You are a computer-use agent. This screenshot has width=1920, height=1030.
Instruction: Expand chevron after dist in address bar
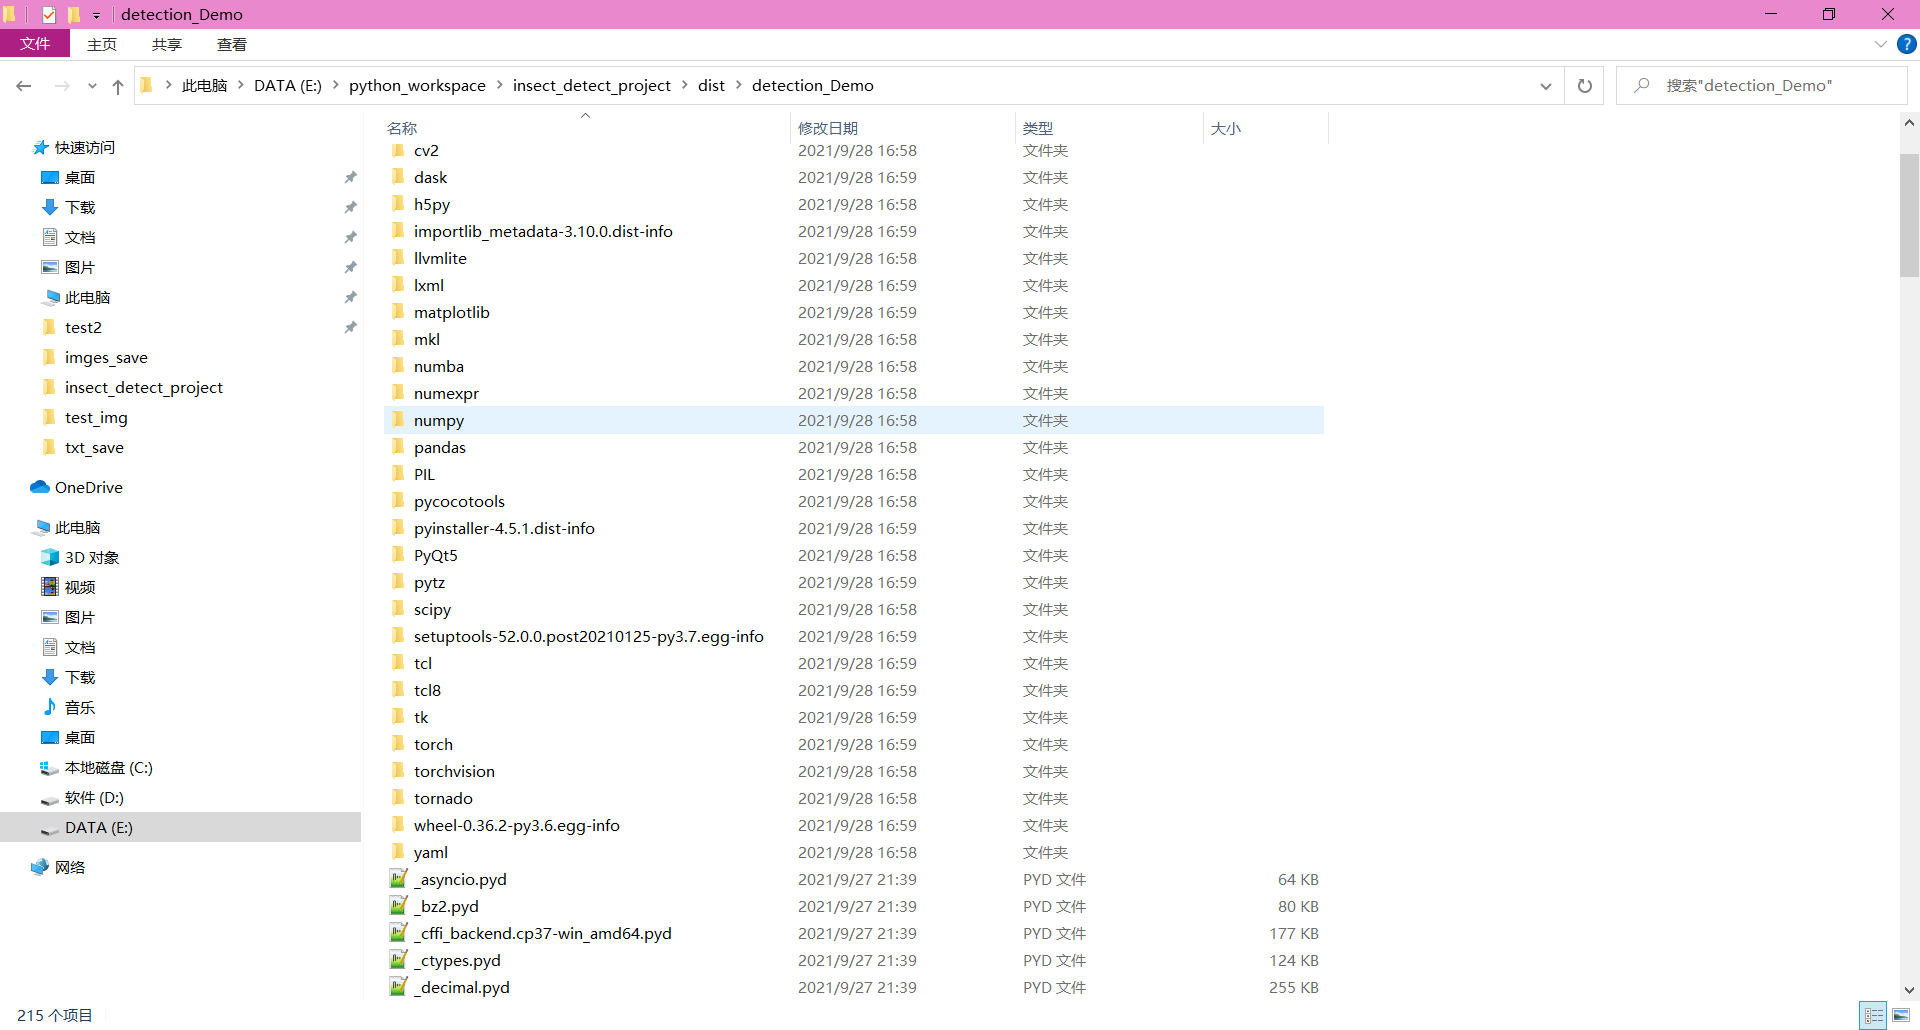[739, 86]
